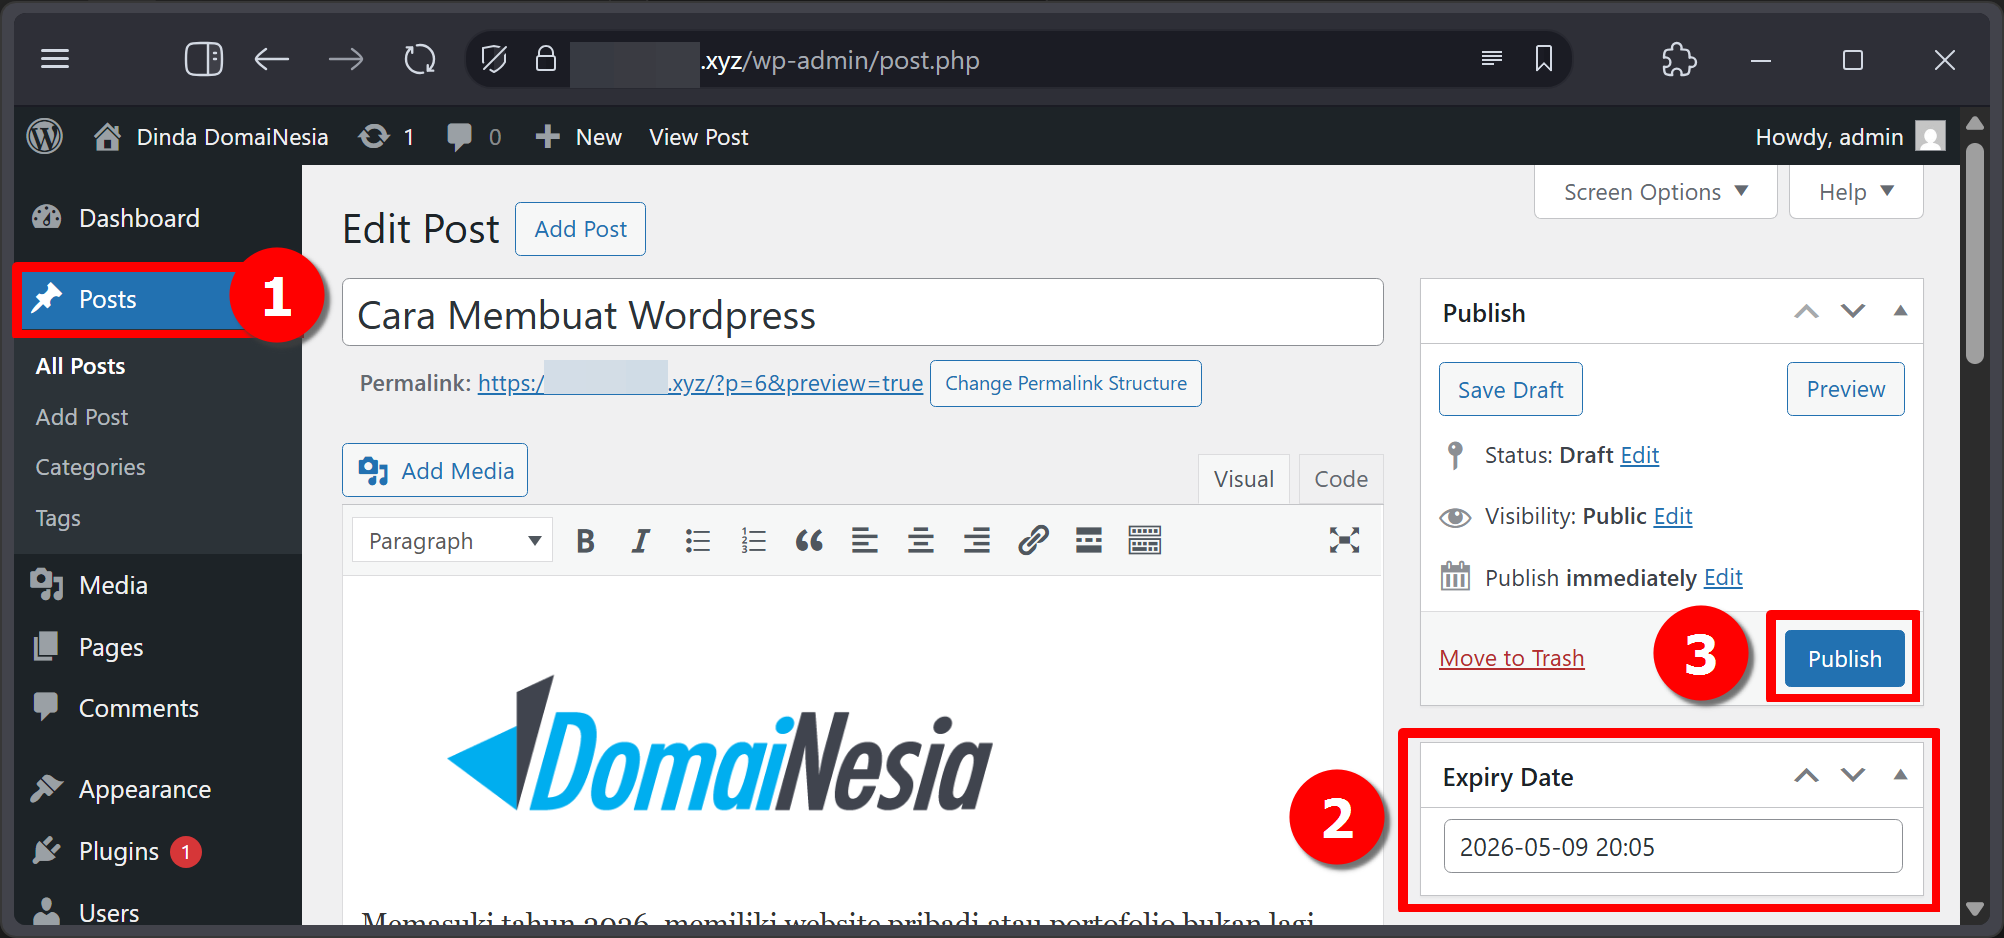Image resolution: width=2004 pixels, height=938 pixels.
Task: Click the Add Media button
Action: [435, 470]
